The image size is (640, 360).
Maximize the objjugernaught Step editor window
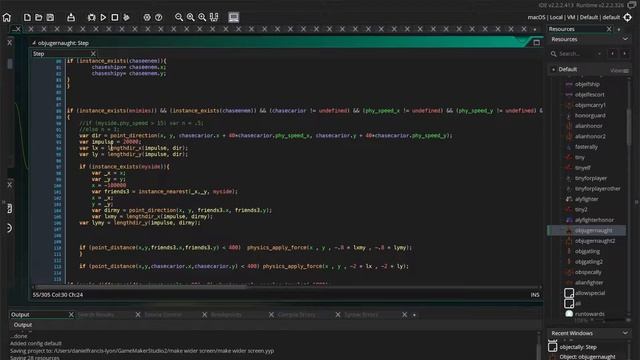point(536,43)
